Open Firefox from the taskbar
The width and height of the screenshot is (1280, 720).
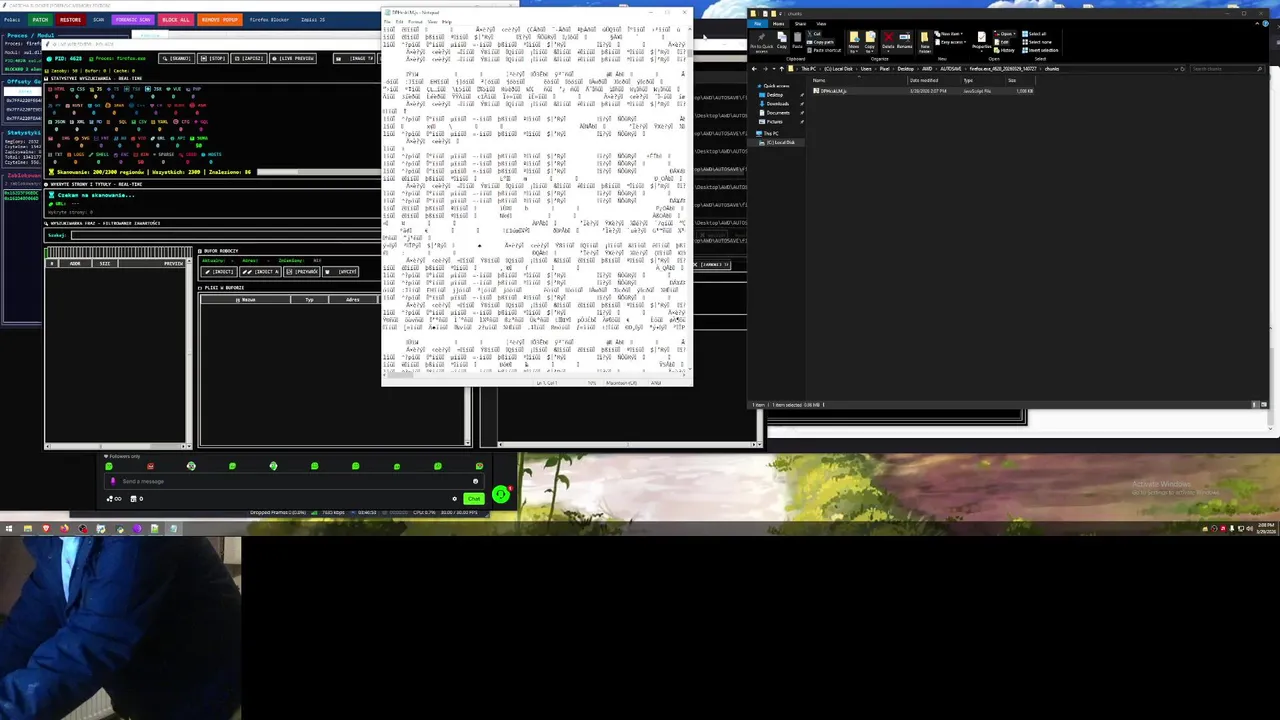tap(64, 528)
